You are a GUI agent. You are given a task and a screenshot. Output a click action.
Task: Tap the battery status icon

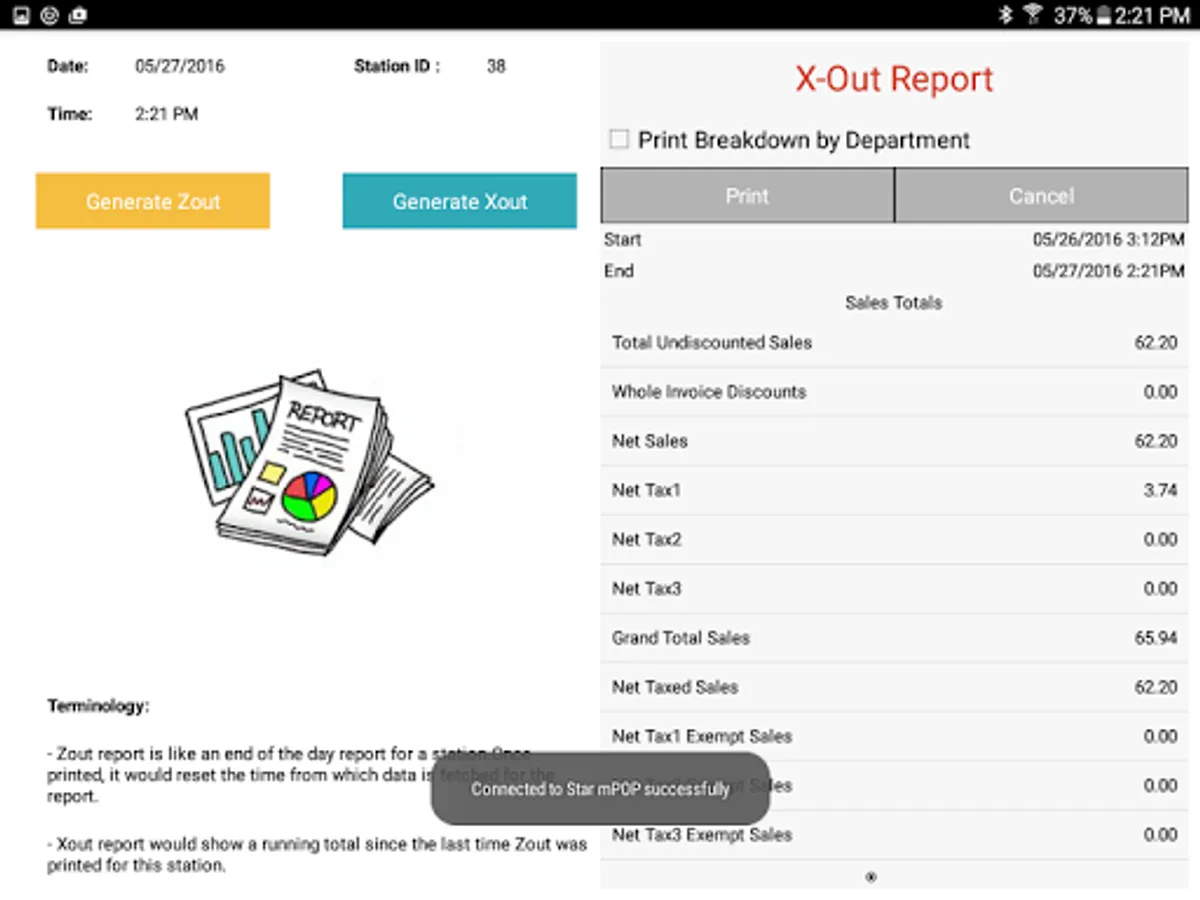1103,15
